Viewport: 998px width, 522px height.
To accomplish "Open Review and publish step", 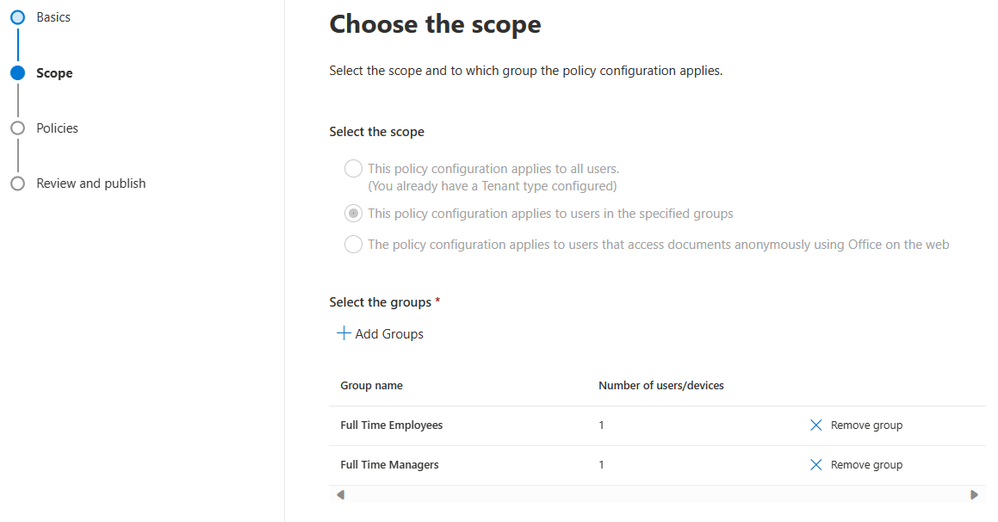I will tap(91, 183).
